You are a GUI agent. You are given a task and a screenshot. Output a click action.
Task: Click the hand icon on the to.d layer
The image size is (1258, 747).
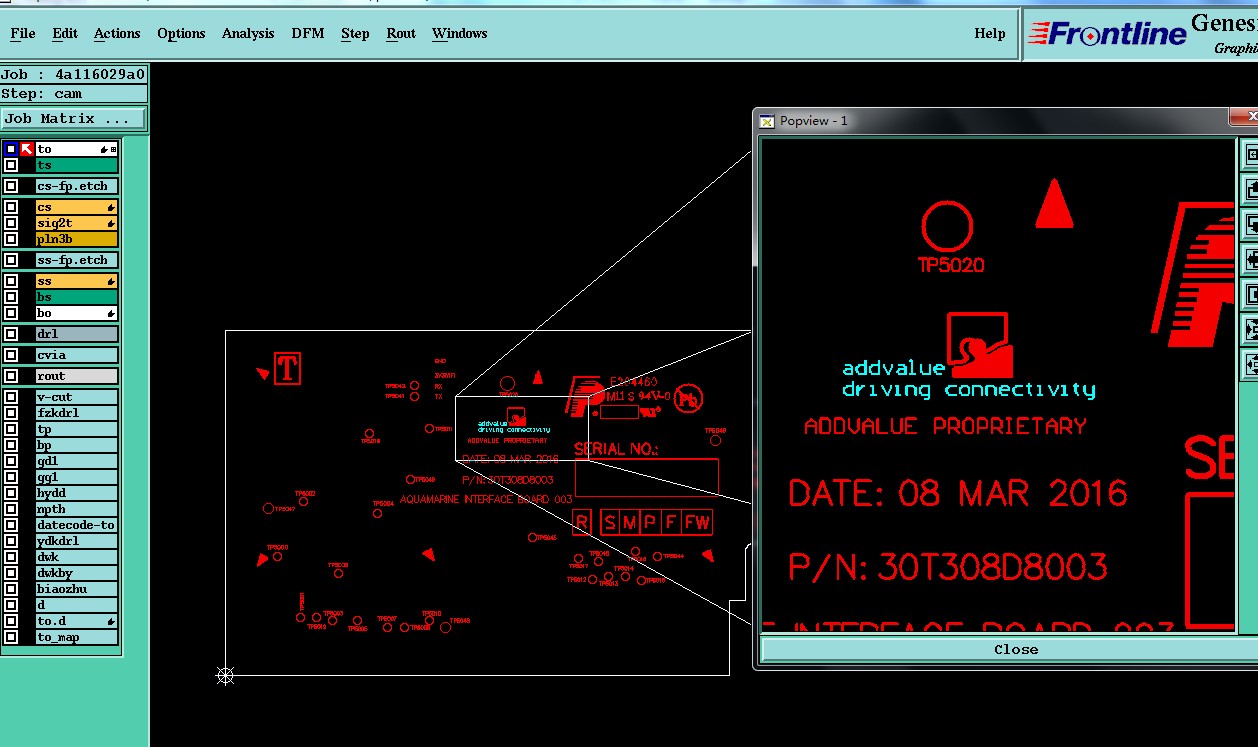coord(112,621)
